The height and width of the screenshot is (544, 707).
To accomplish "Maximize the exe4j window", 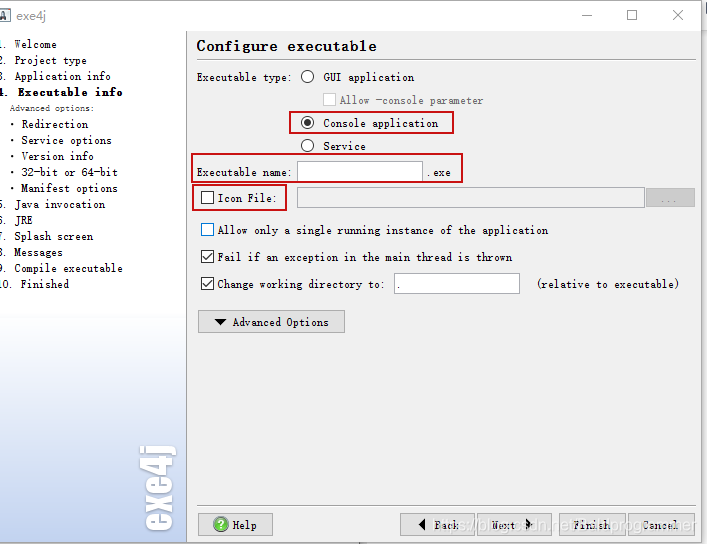I will [x=632, y=15].
